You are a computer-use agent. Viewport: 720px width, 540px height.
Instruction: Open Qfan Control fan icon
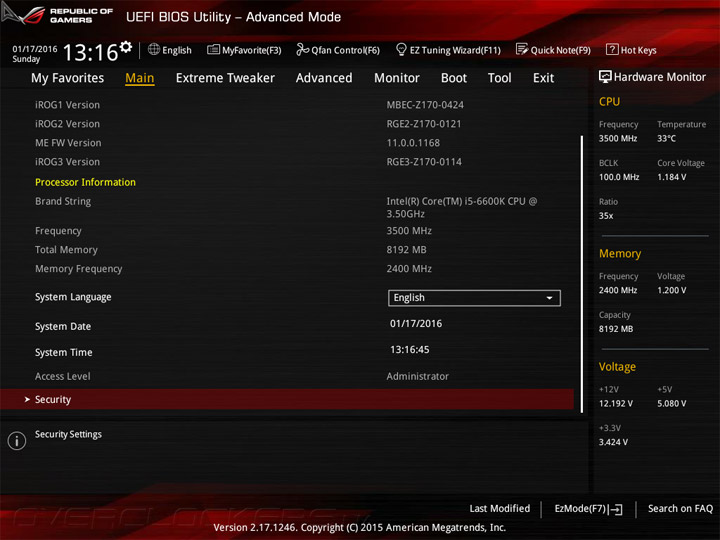coord(302,49)
